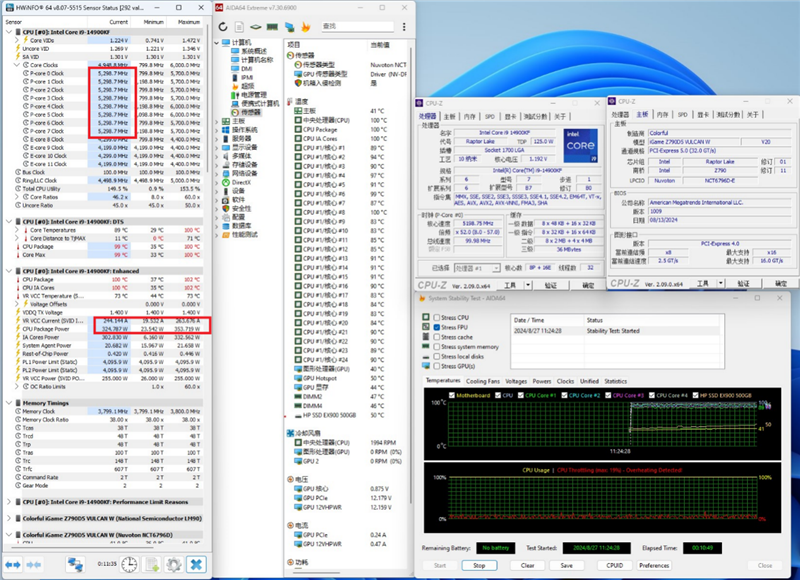Click 验证 button in the left CPU-Z window
Image resolution: width=800 pixels, height=580 pixels.
click(551, 285)
